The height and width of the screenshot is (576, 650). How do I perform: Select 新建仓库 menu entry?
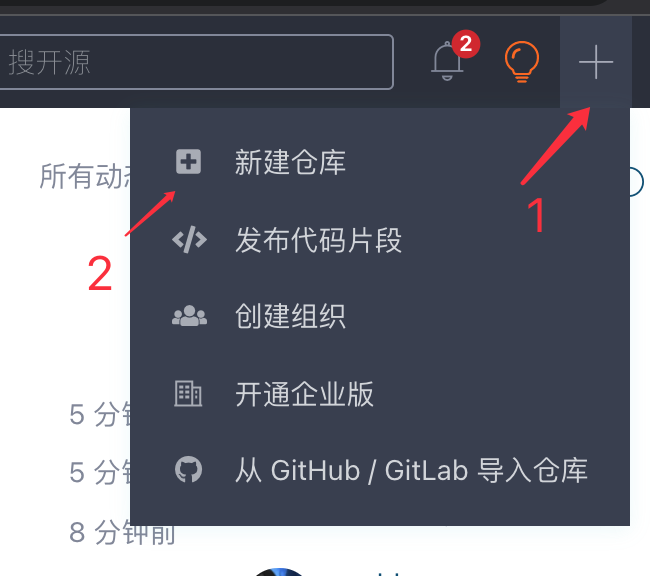pyautogui.click(x=380, y=162)
